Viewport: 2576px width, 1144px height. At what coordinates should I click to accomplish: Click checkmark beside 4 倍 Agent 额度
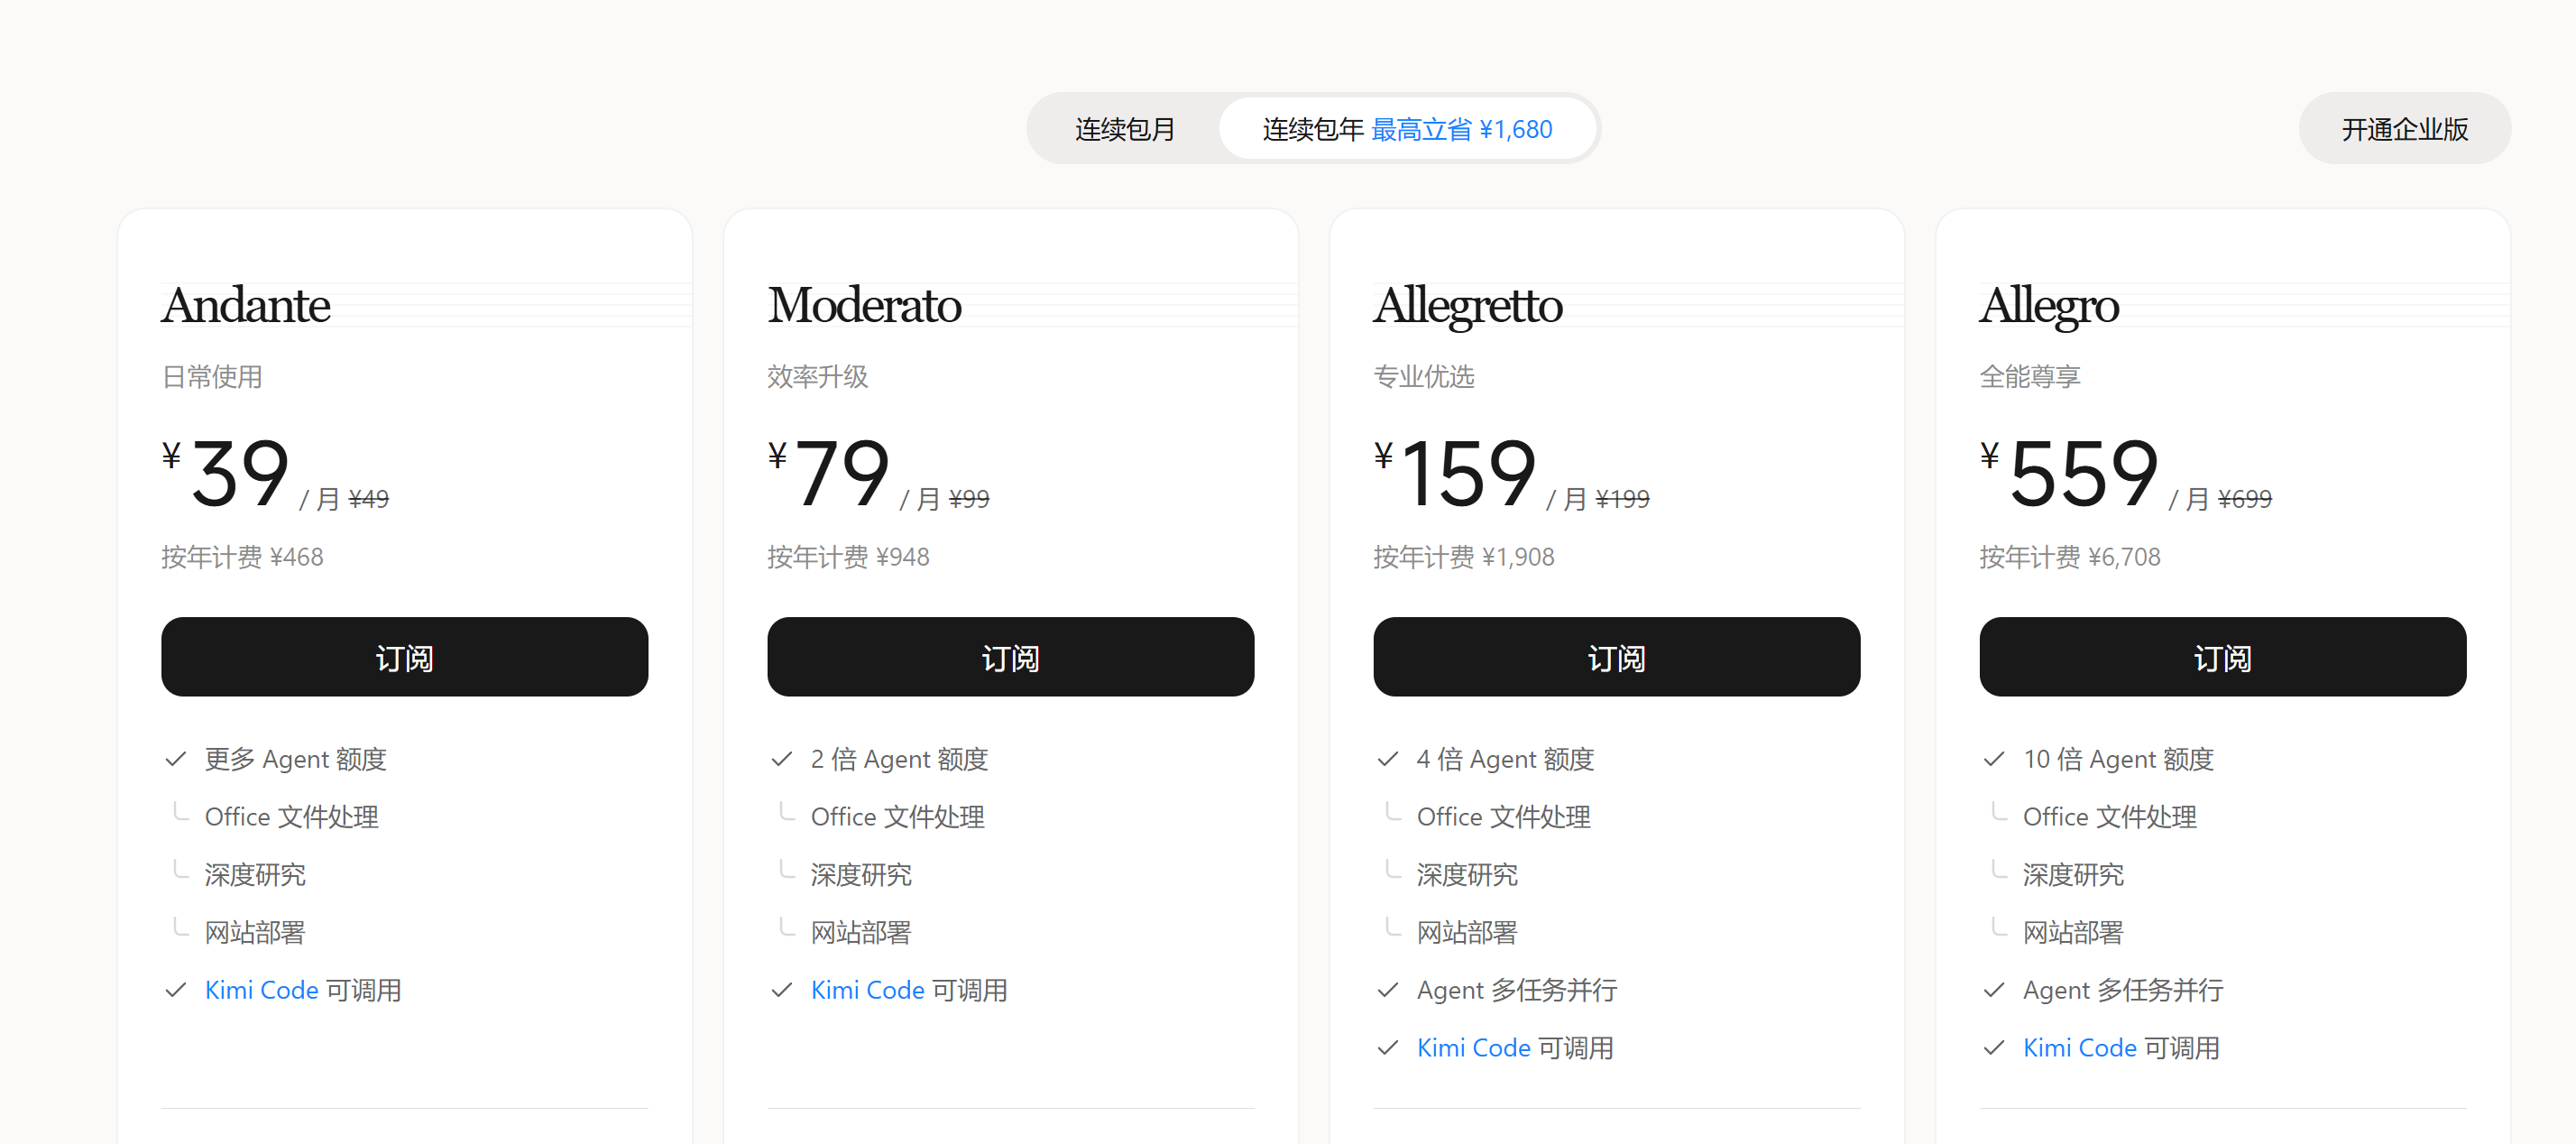(1388, 759)
